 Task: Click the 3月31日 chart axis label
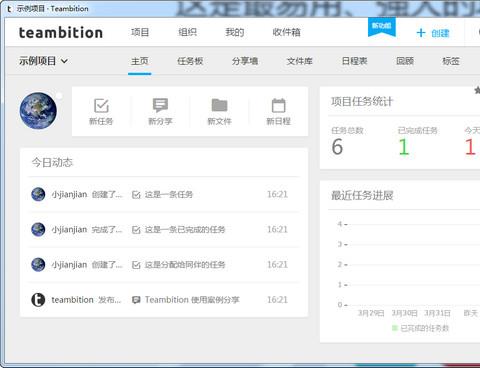click(437, 313)
